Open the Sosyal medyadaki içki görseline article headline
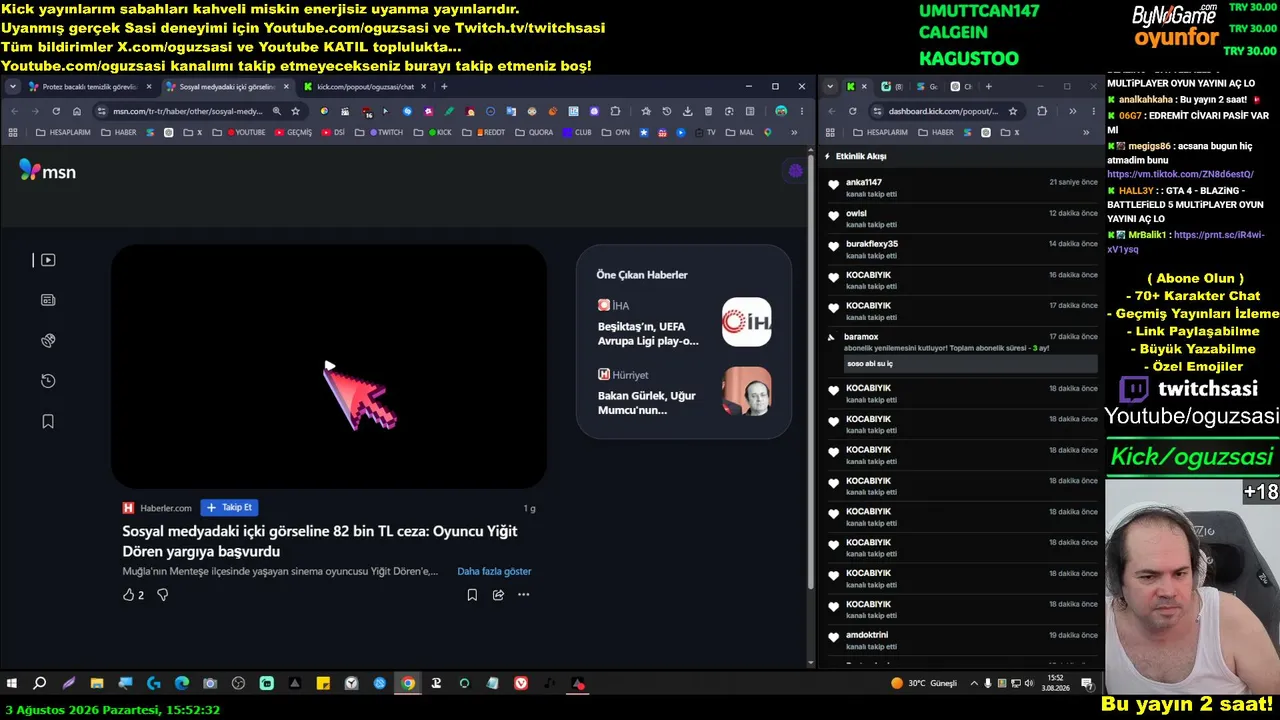Image resolution: width=1280 pixels, height=720 pixels. [x=320, y=541]
